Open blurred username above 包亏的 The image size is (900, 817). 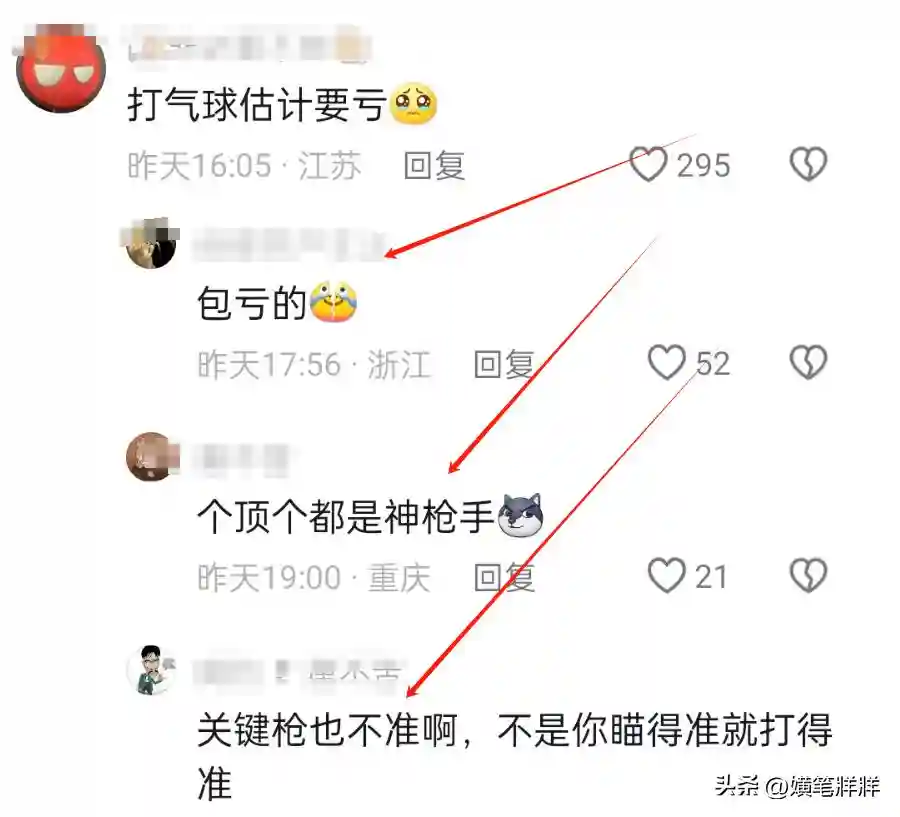290,243
